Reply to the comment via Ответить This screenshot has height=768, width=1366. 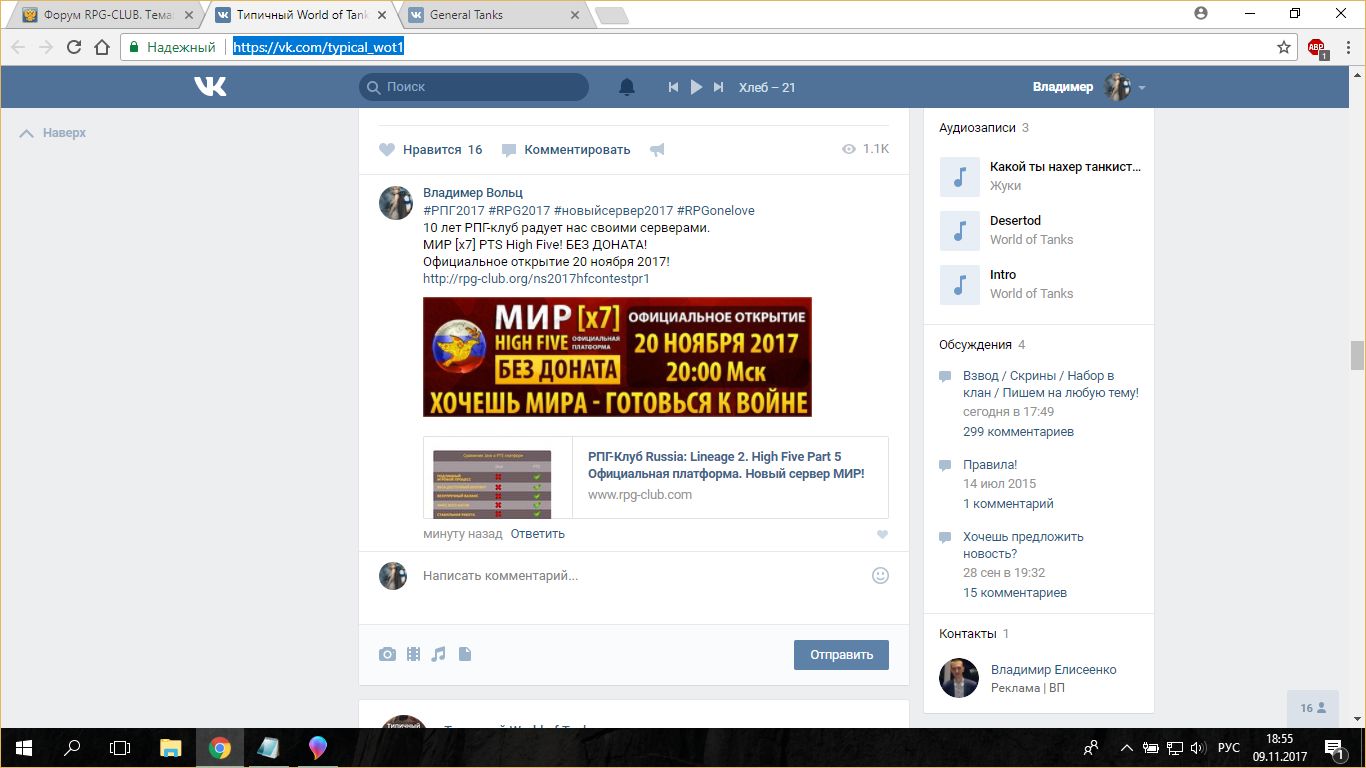pyautogui.click(x=538, y=534)
